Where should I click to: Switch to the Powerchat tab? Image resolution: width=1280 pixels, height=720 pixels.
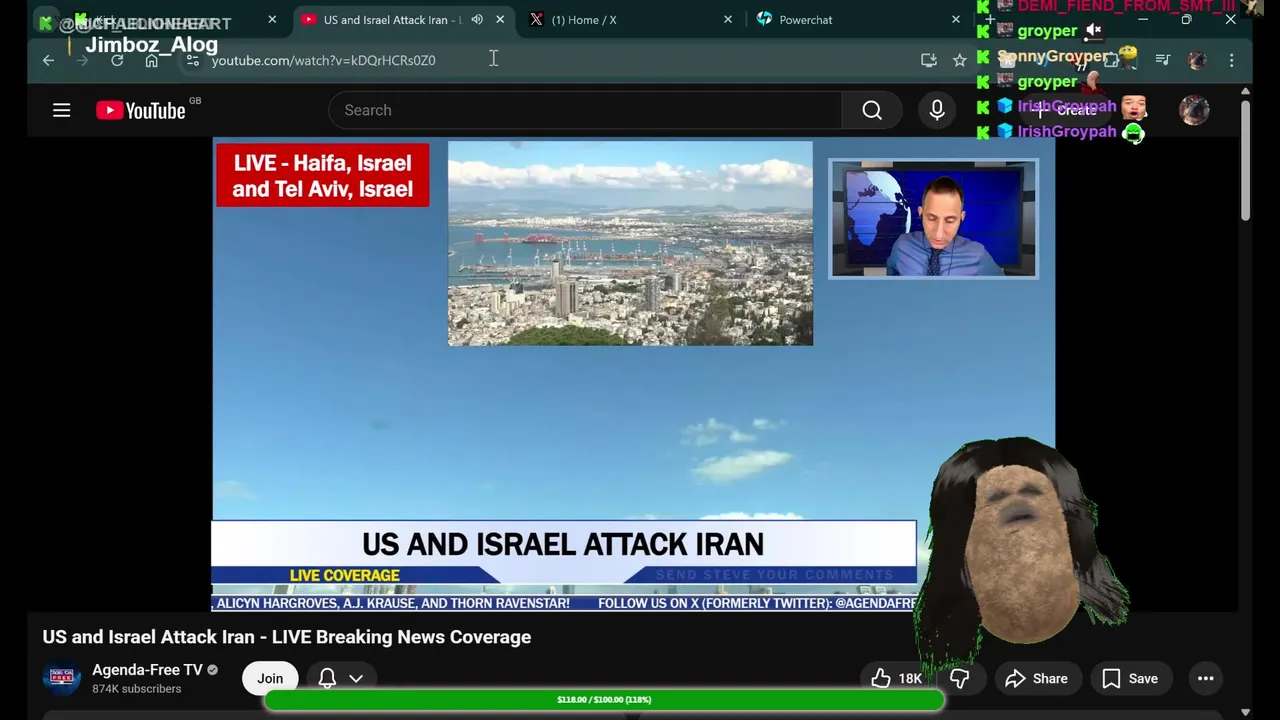coord(806,19)
